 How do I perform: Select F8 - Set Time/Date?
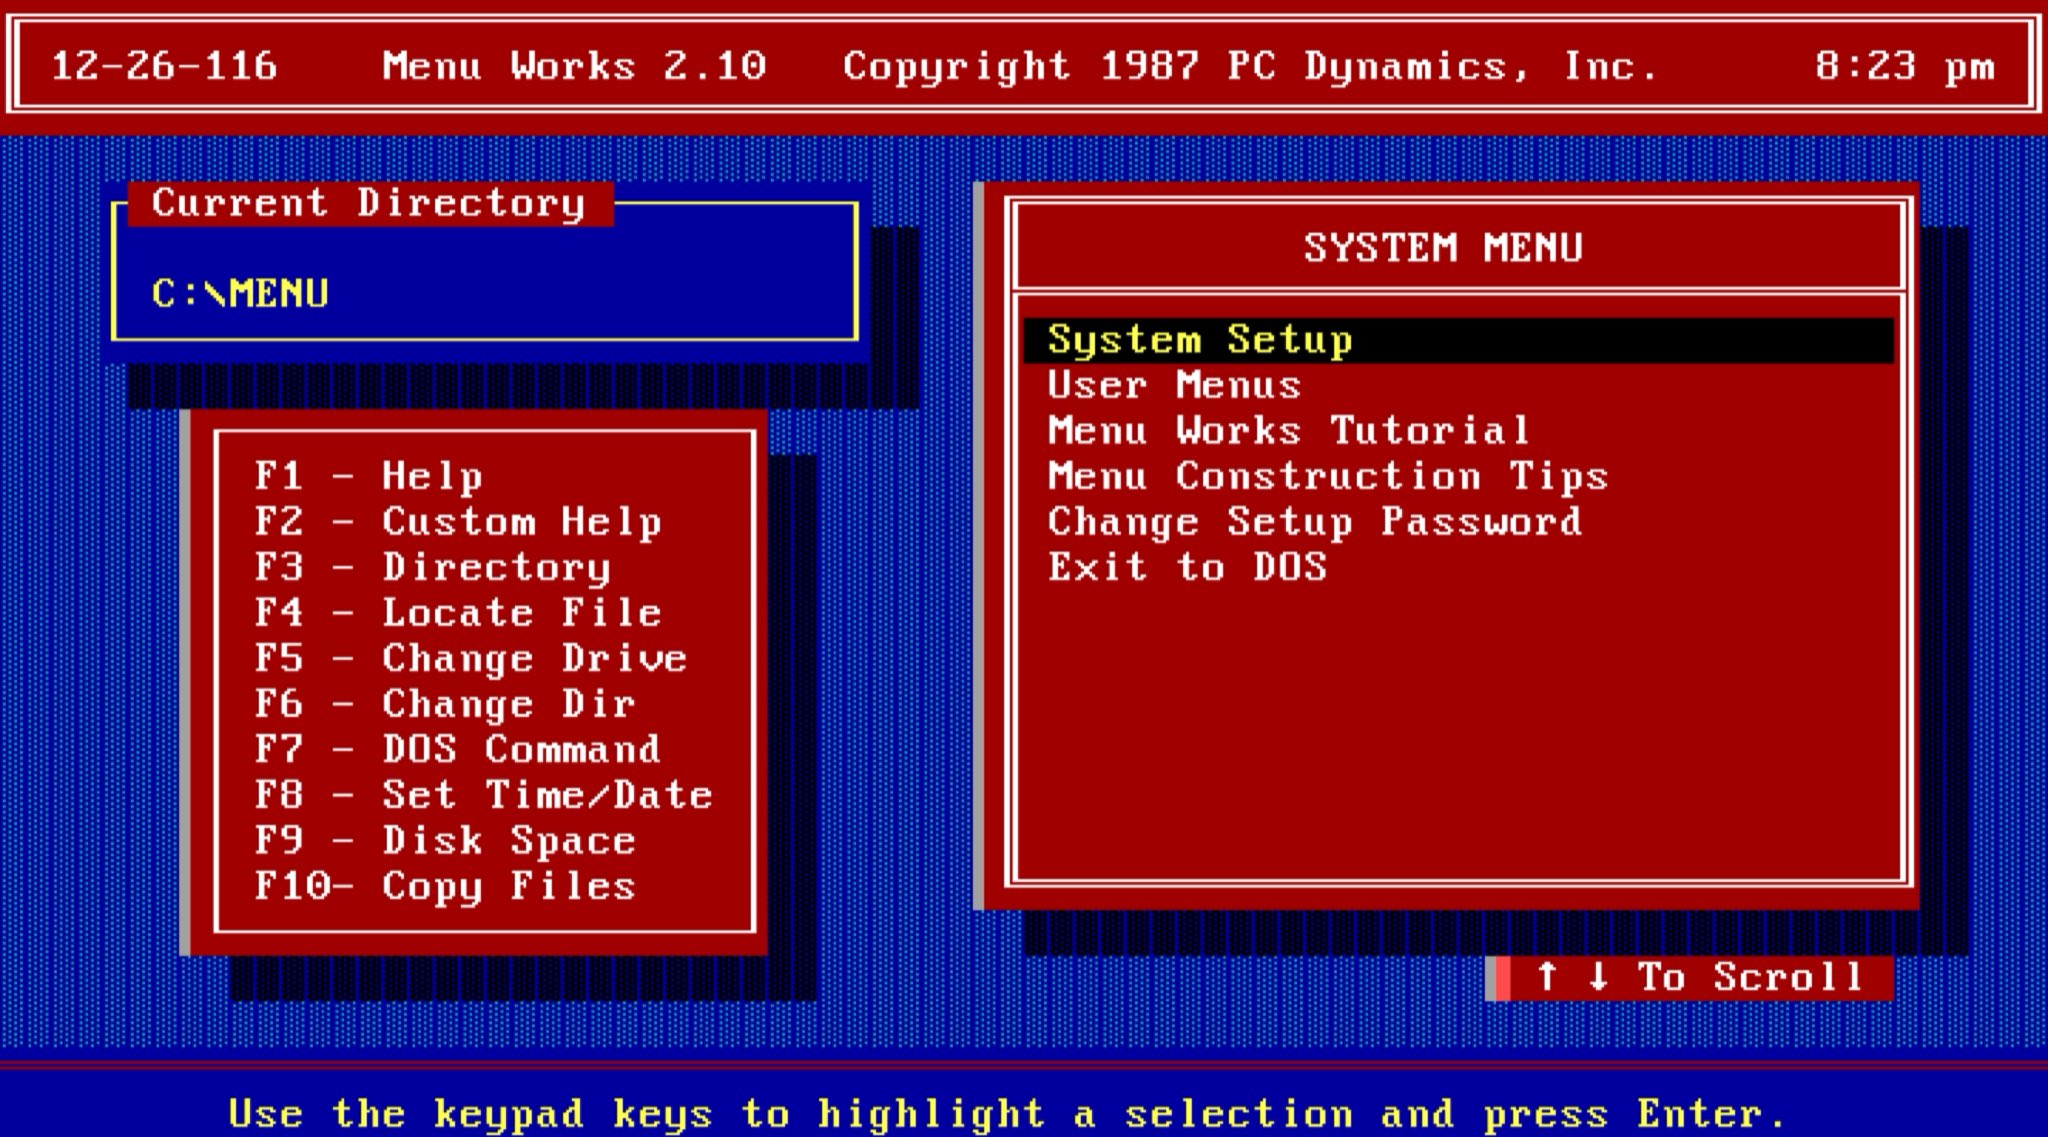tap(484, 796)
